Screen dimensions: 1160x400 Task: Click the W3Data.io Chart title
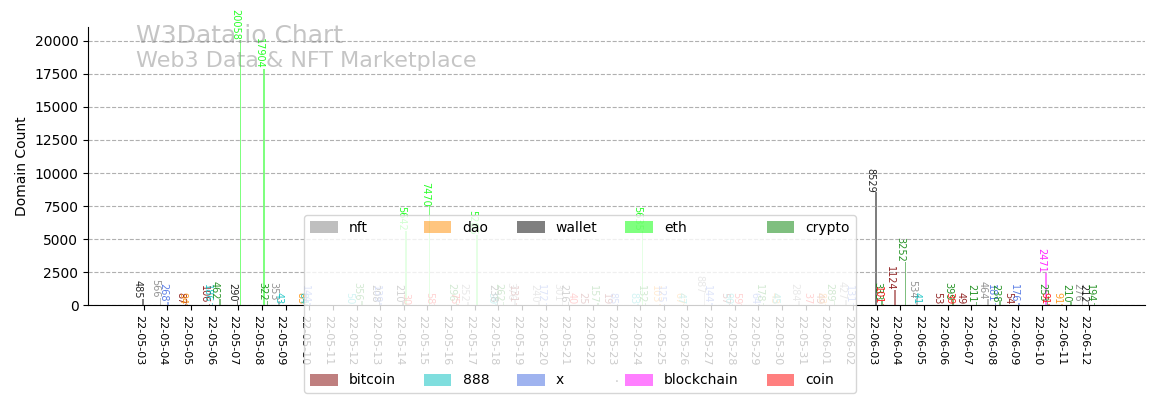pos(239,36)
